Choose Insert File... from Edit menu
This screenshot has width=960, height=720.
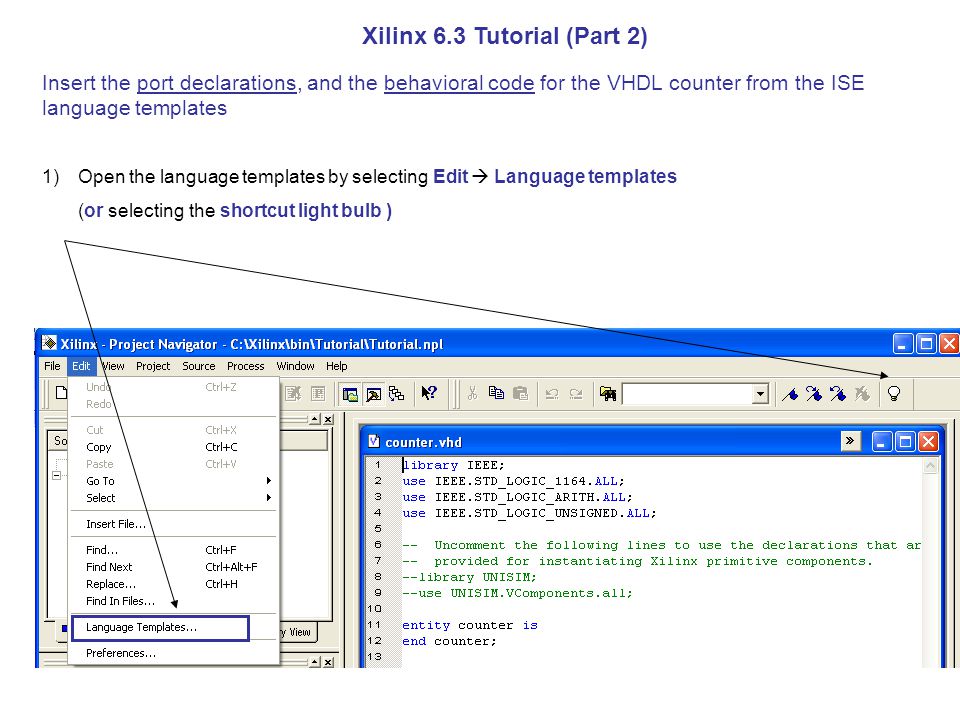[x=174, y=524]
